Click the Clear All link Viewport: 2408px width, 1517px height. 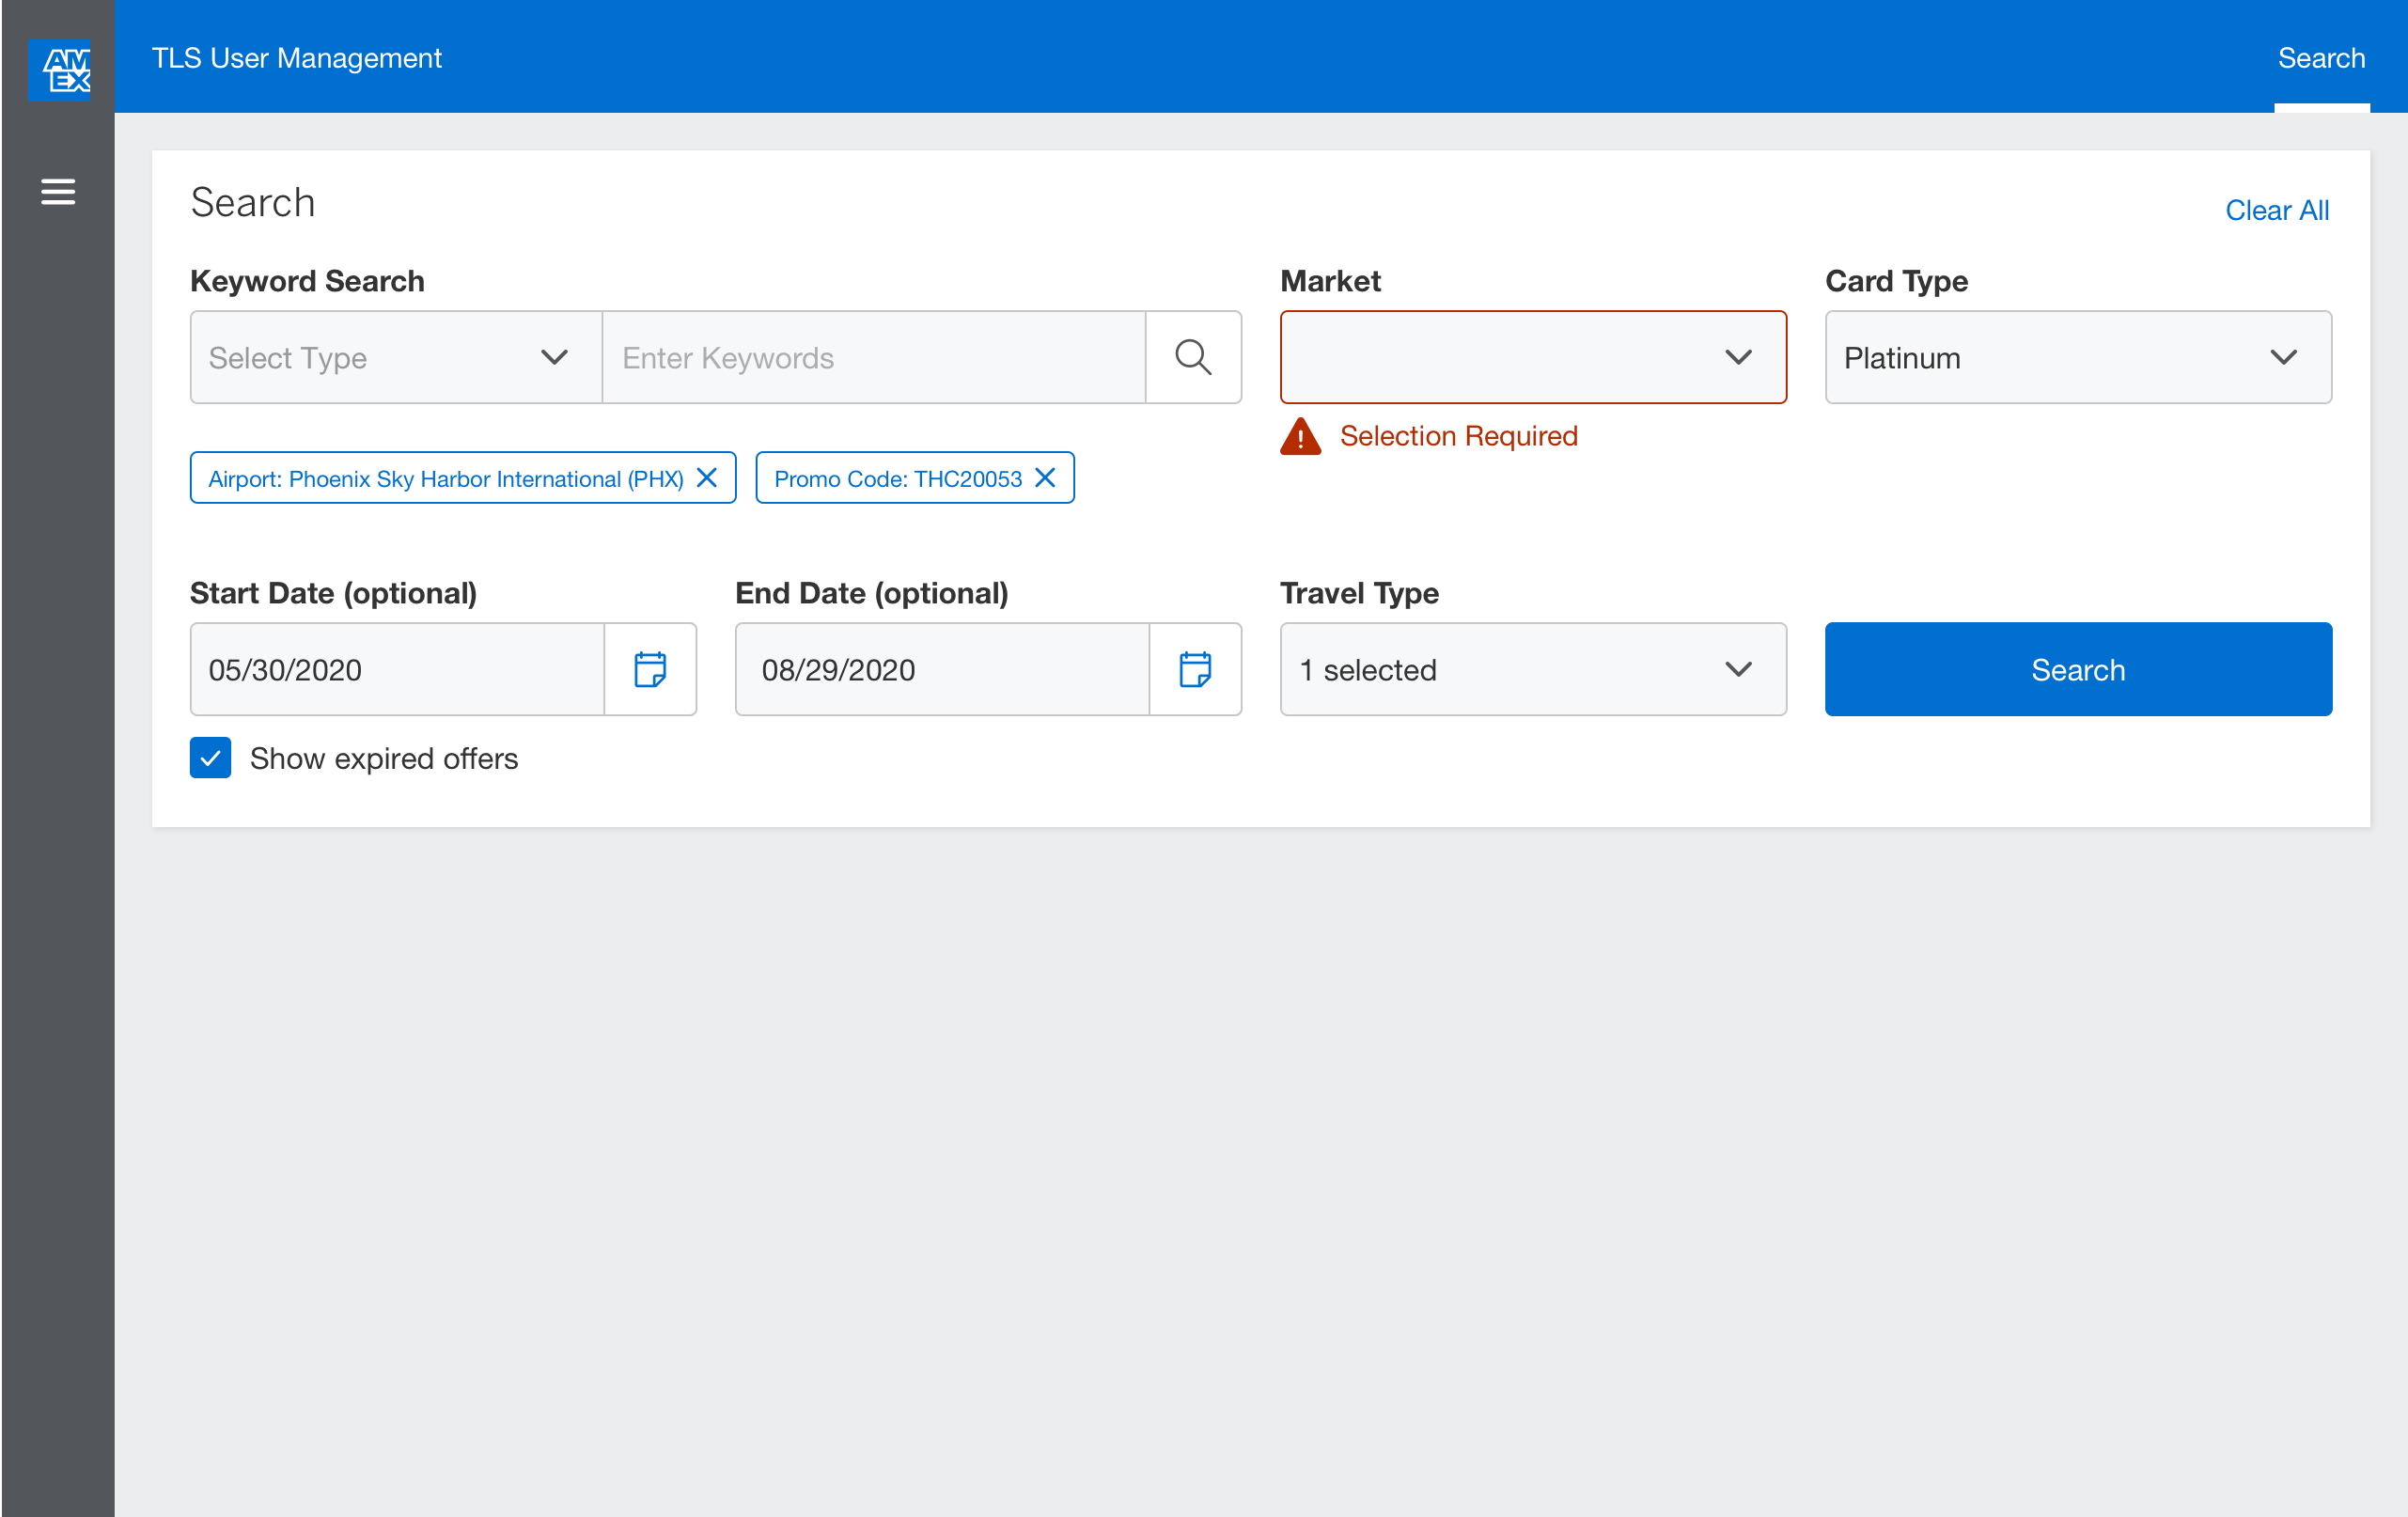pos(2276,210)
